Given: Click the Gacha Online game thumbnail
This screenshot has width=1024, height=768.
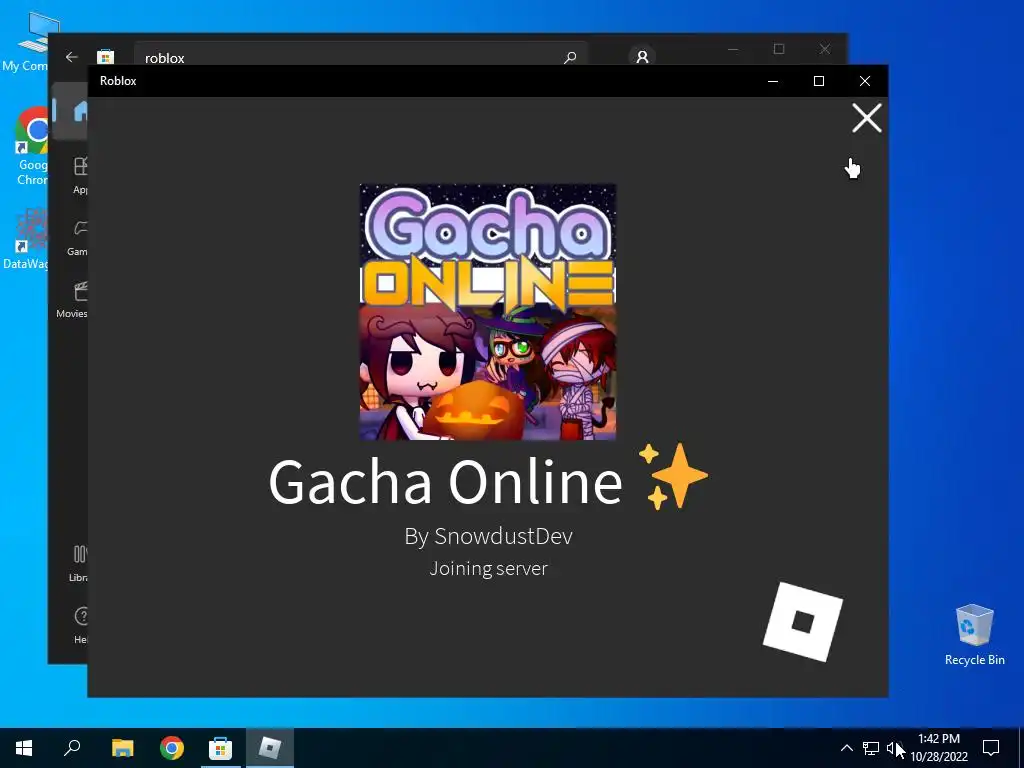Looking at the screenshot, I should click(488, 312).
